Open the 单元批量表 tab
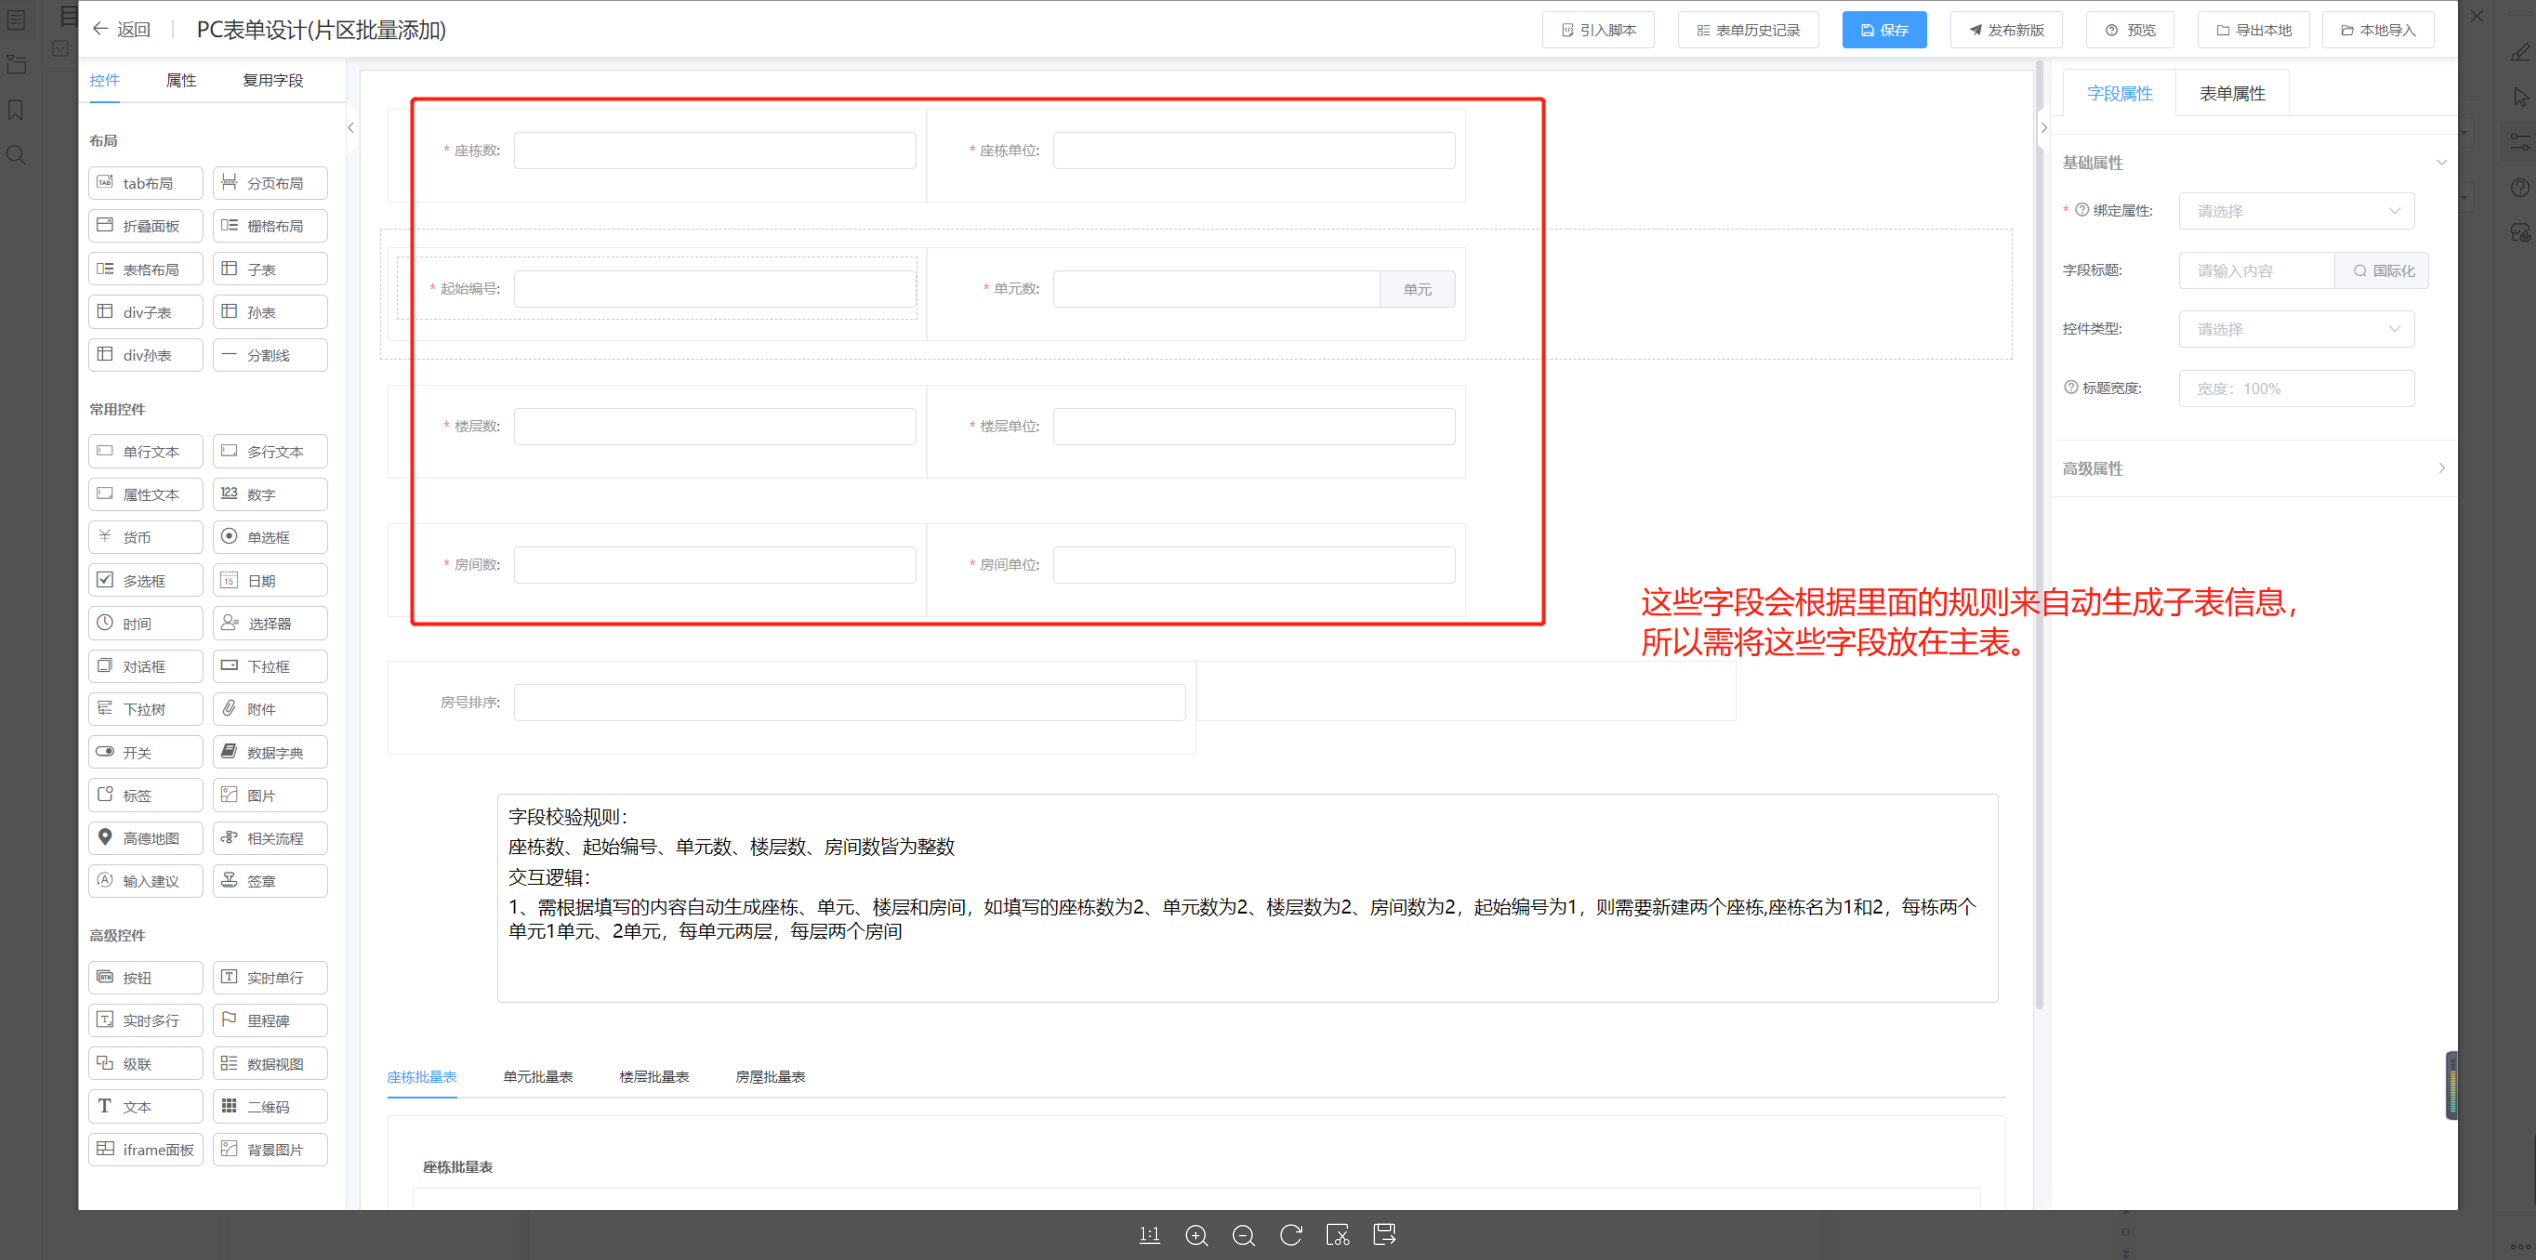The image size is (2536, 1260). 538,1077
